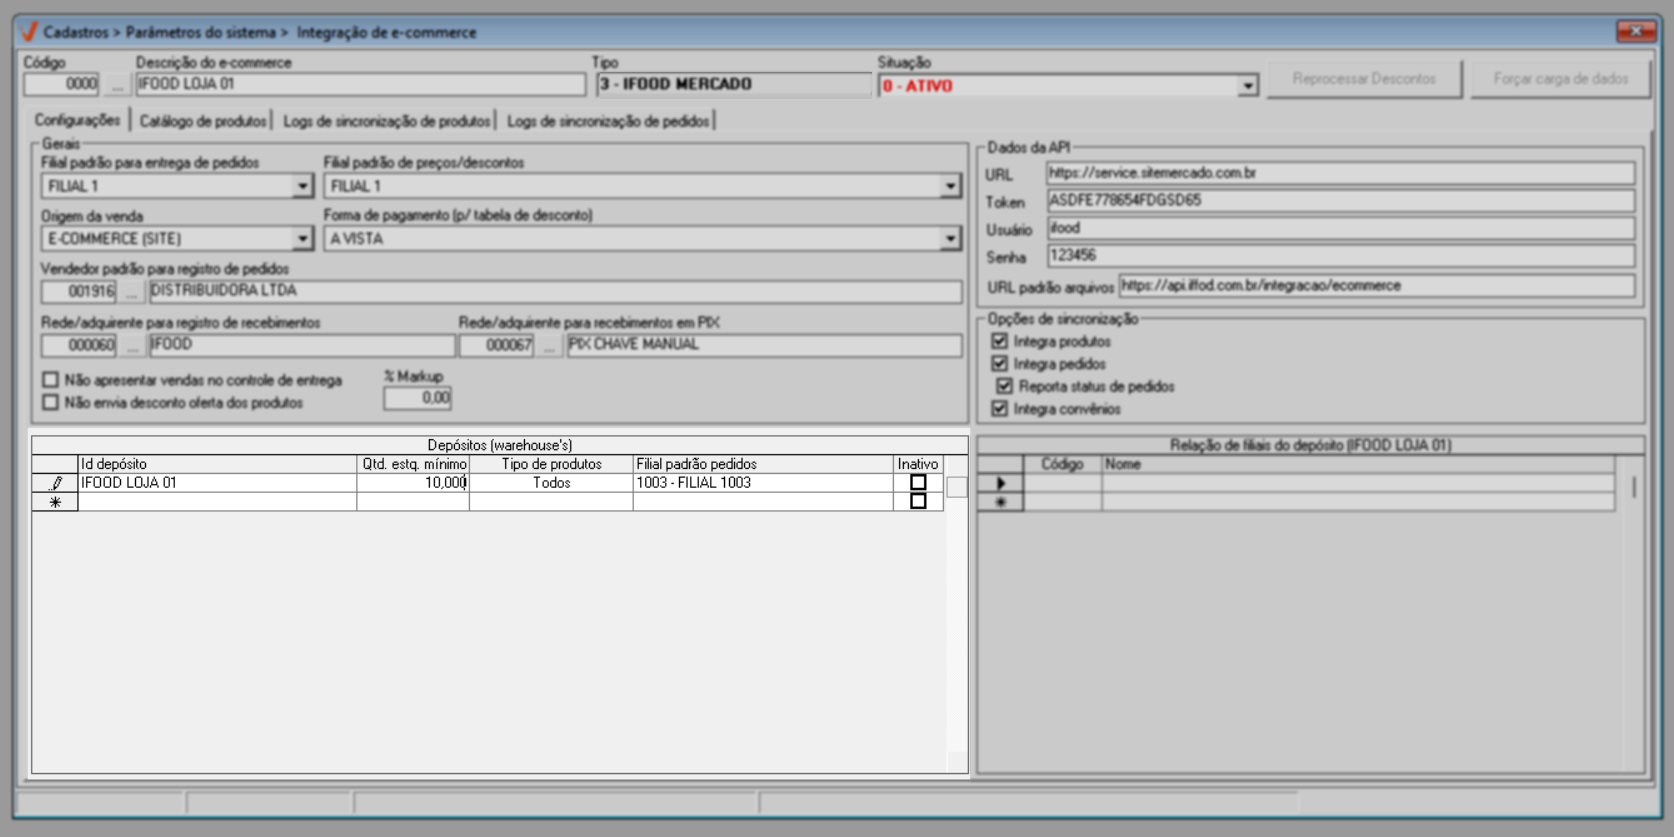The height and width of the screenshot is (837, 1674).
Task: Click the app logo icon in the title bar
Action: click(29, 32)
